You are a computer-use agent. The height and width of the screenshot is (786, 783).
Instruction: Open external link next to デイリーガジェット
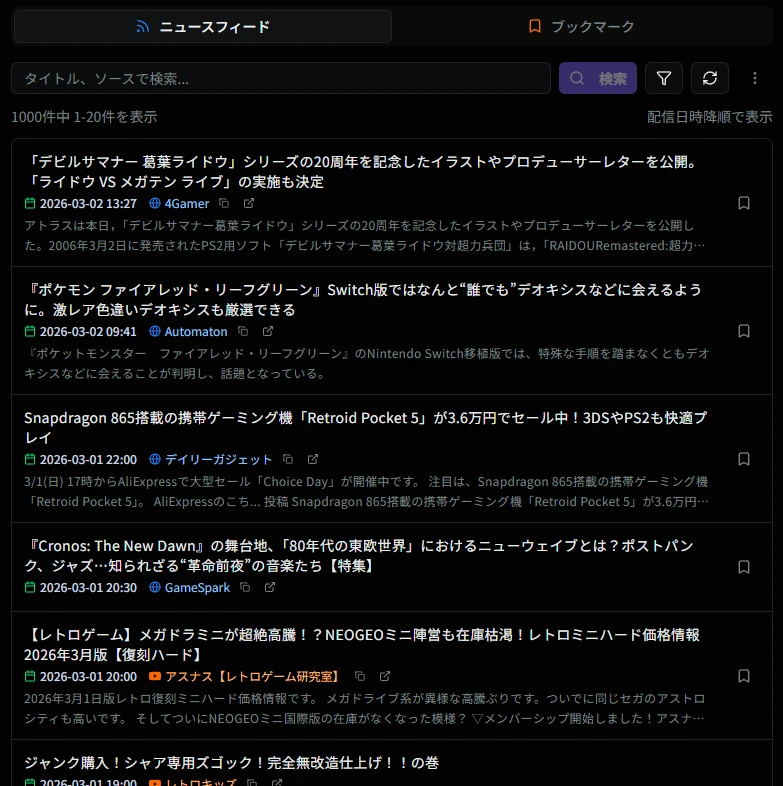pyautogui.click(x=313, y=459)
